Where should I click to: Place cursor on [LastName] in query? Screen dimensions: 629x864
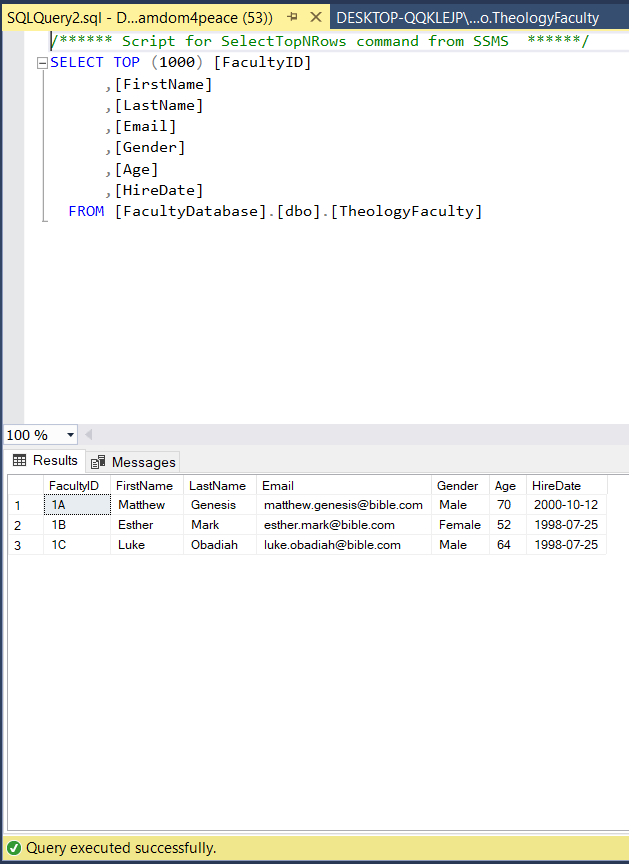159,105
